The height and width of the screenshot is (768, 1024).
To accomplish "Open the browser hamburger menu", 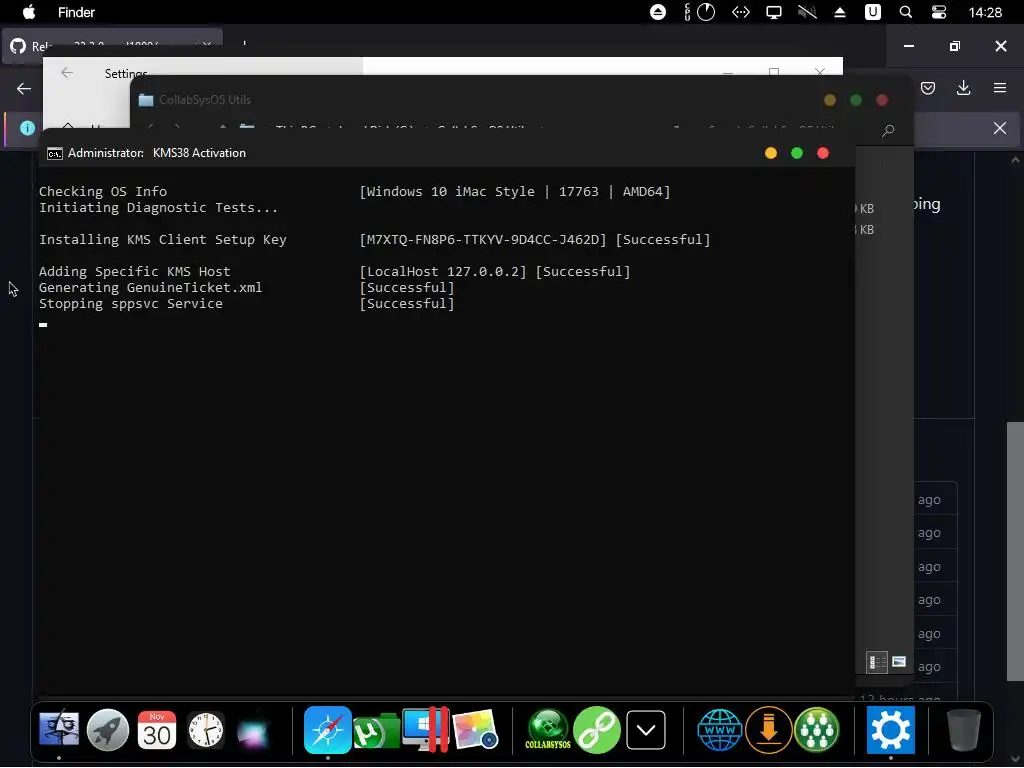I will coord(1000,88).
